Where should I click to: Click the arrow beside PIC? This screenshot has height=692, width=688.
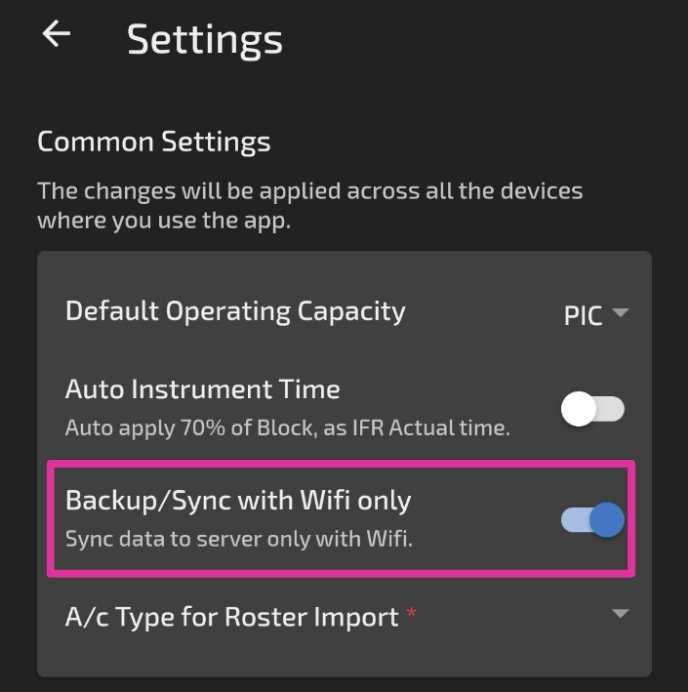click(620, 313)
